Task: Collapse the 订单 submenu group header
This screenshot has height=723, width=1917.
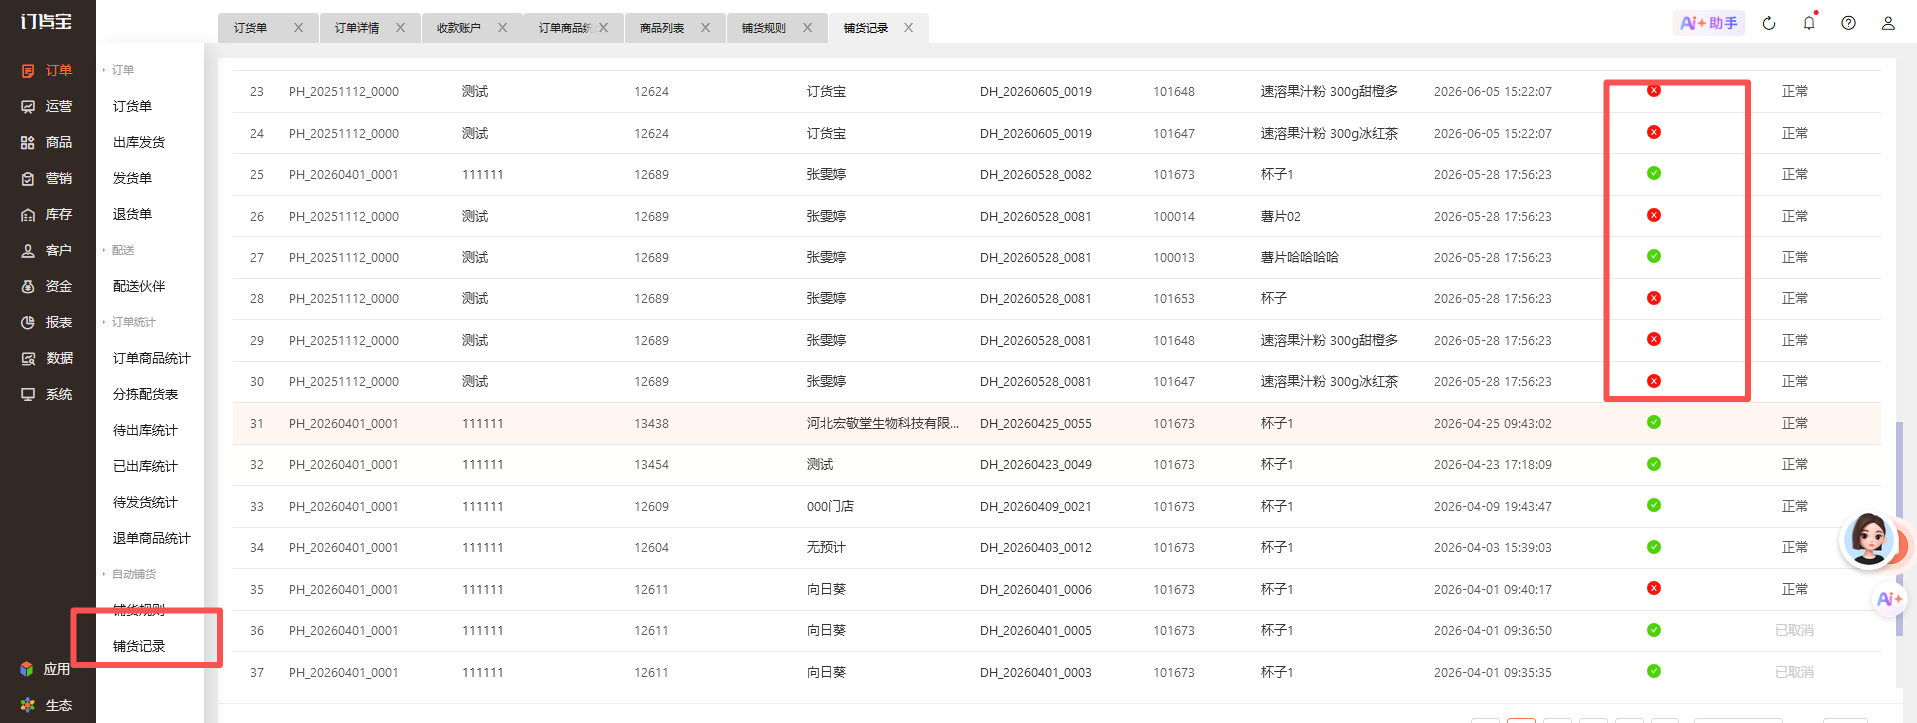Action: coord(119,70)
